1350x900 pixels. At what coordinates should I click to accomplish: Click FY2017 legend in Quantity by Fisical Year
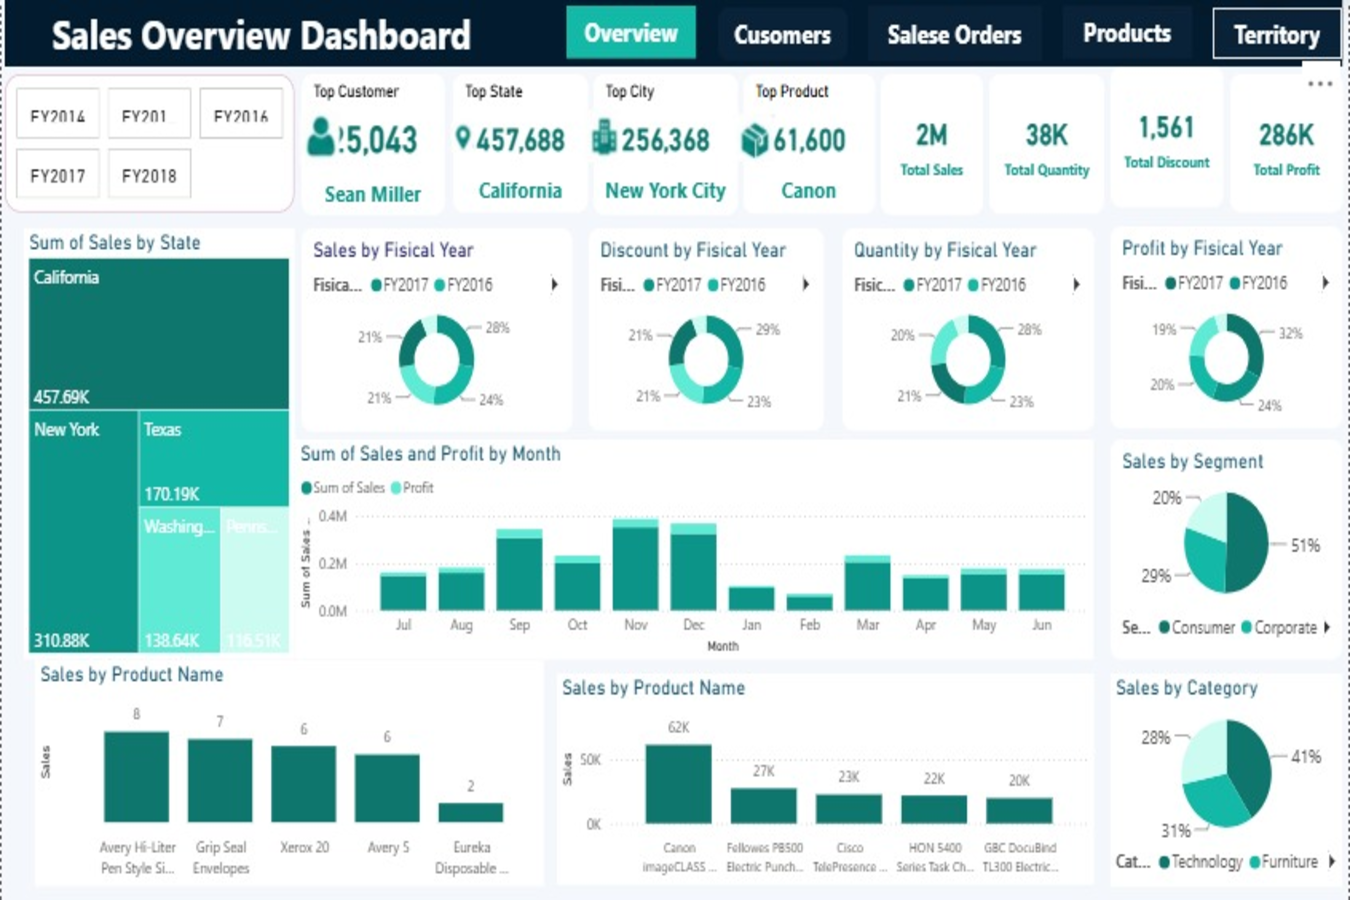tap(932, 285)
